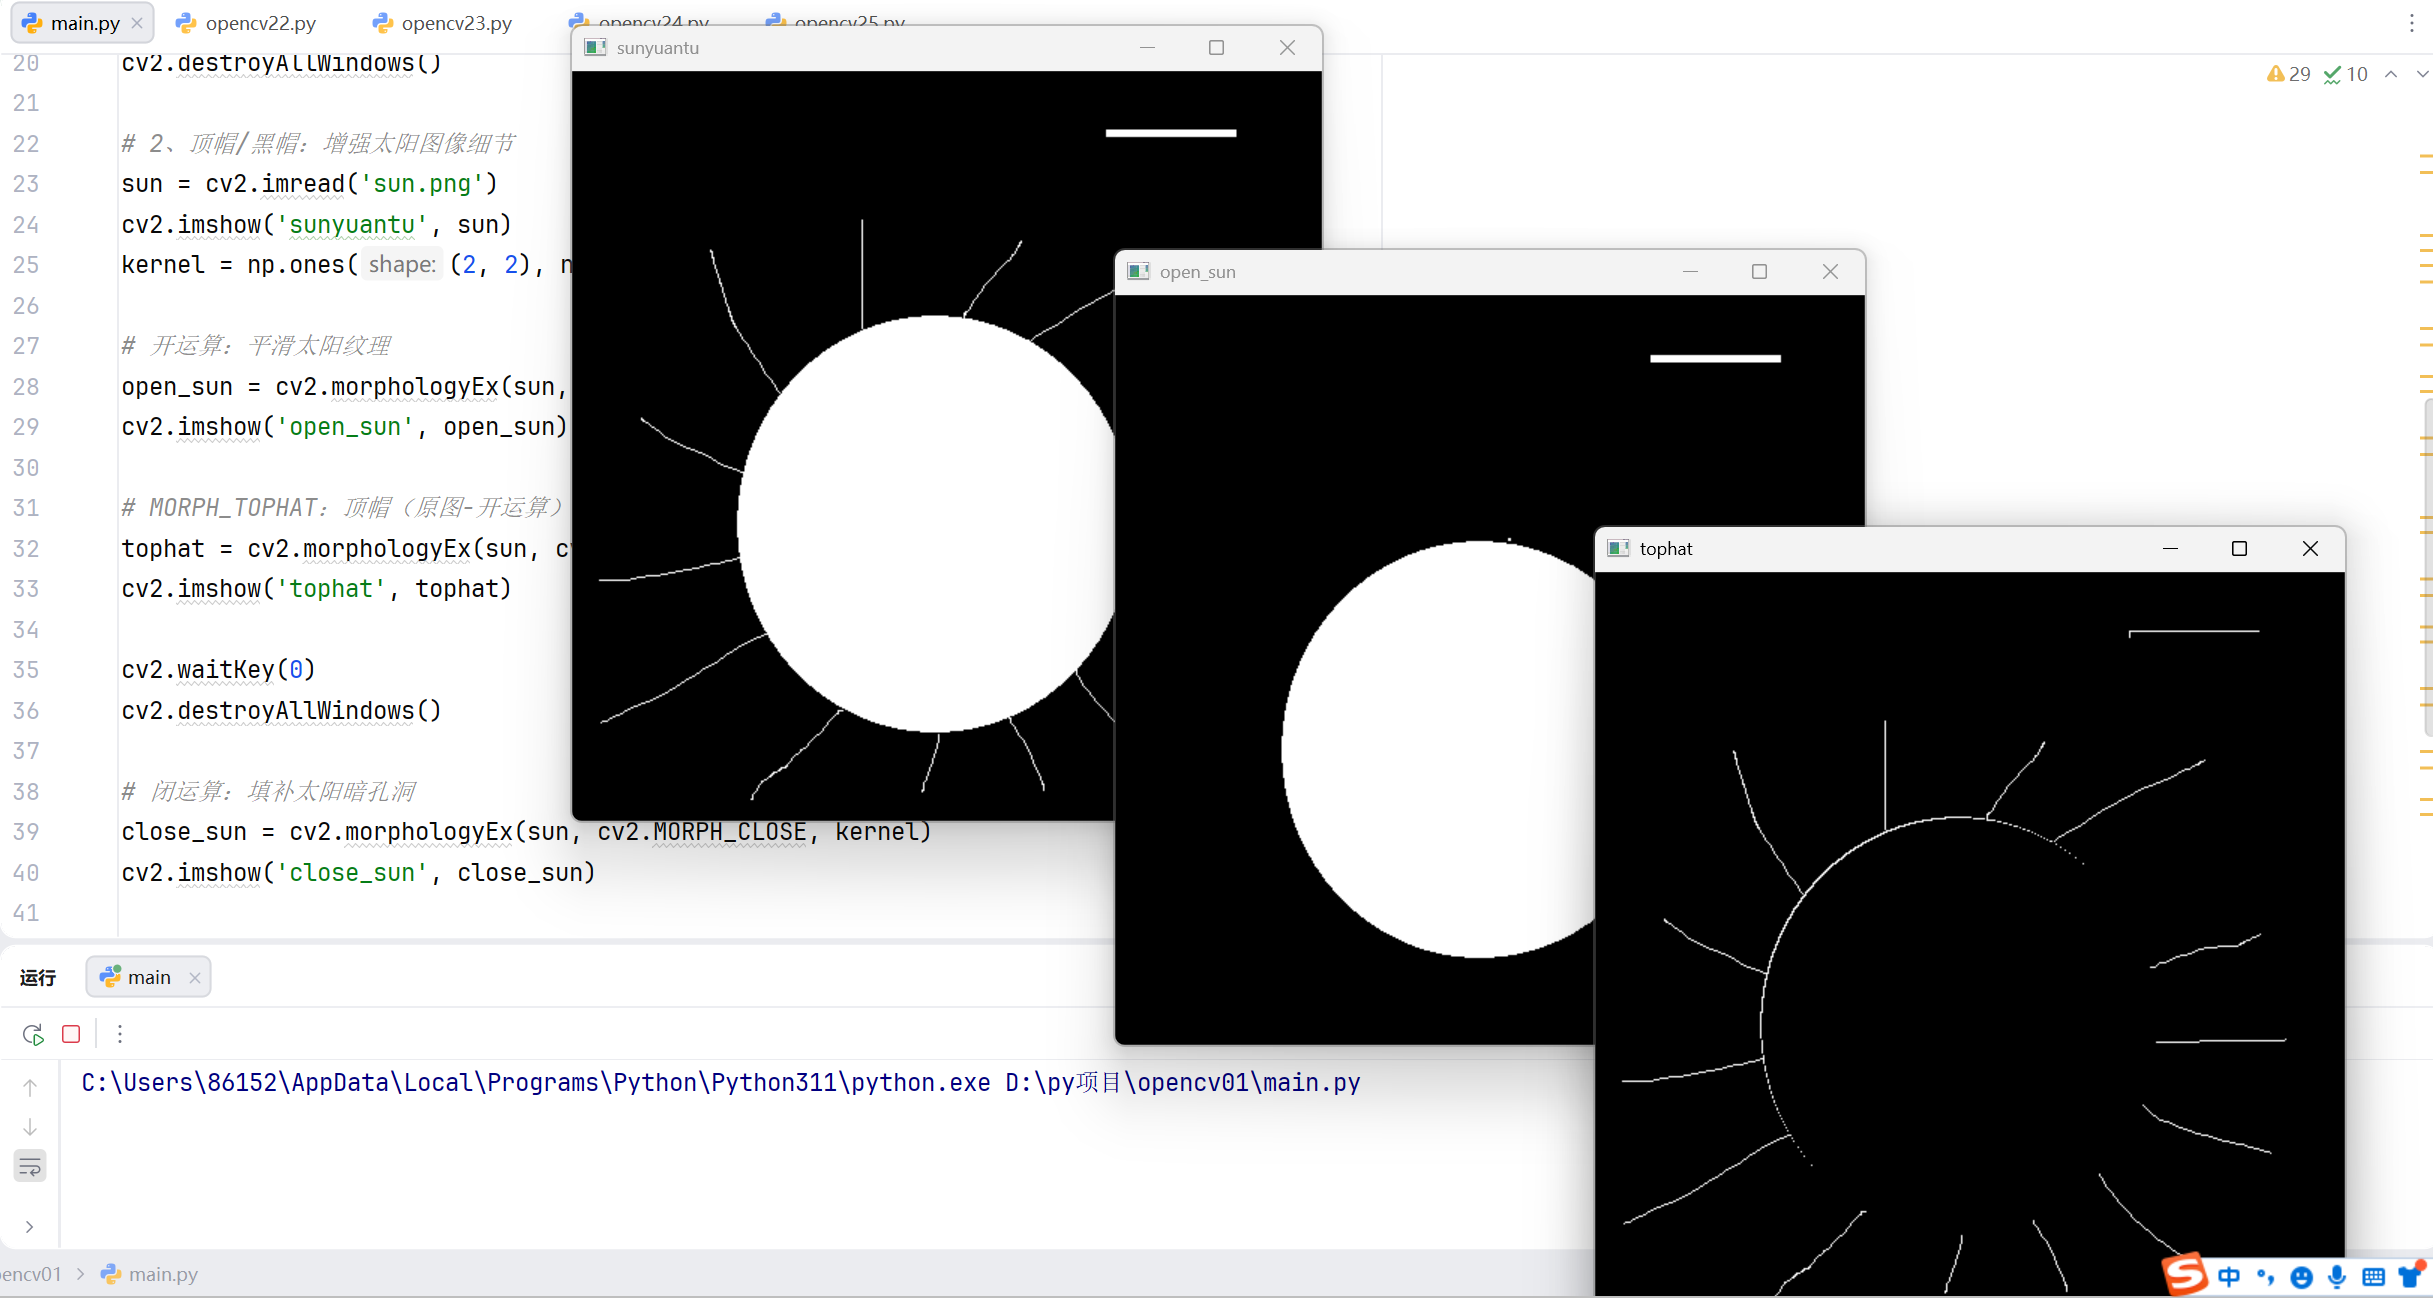2433x1298 pixels.
Task: Expand hidden console toolbar chevron
Action: coord(30,1227)
